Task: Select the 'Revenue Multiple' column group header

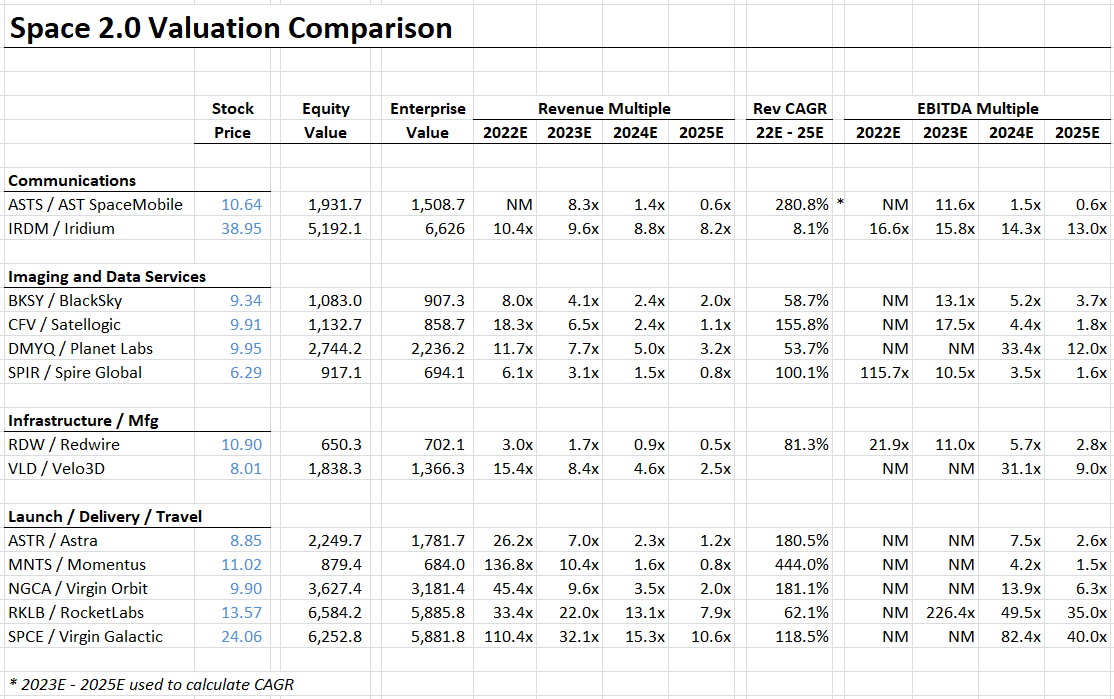Action: (x=604, y=109)
